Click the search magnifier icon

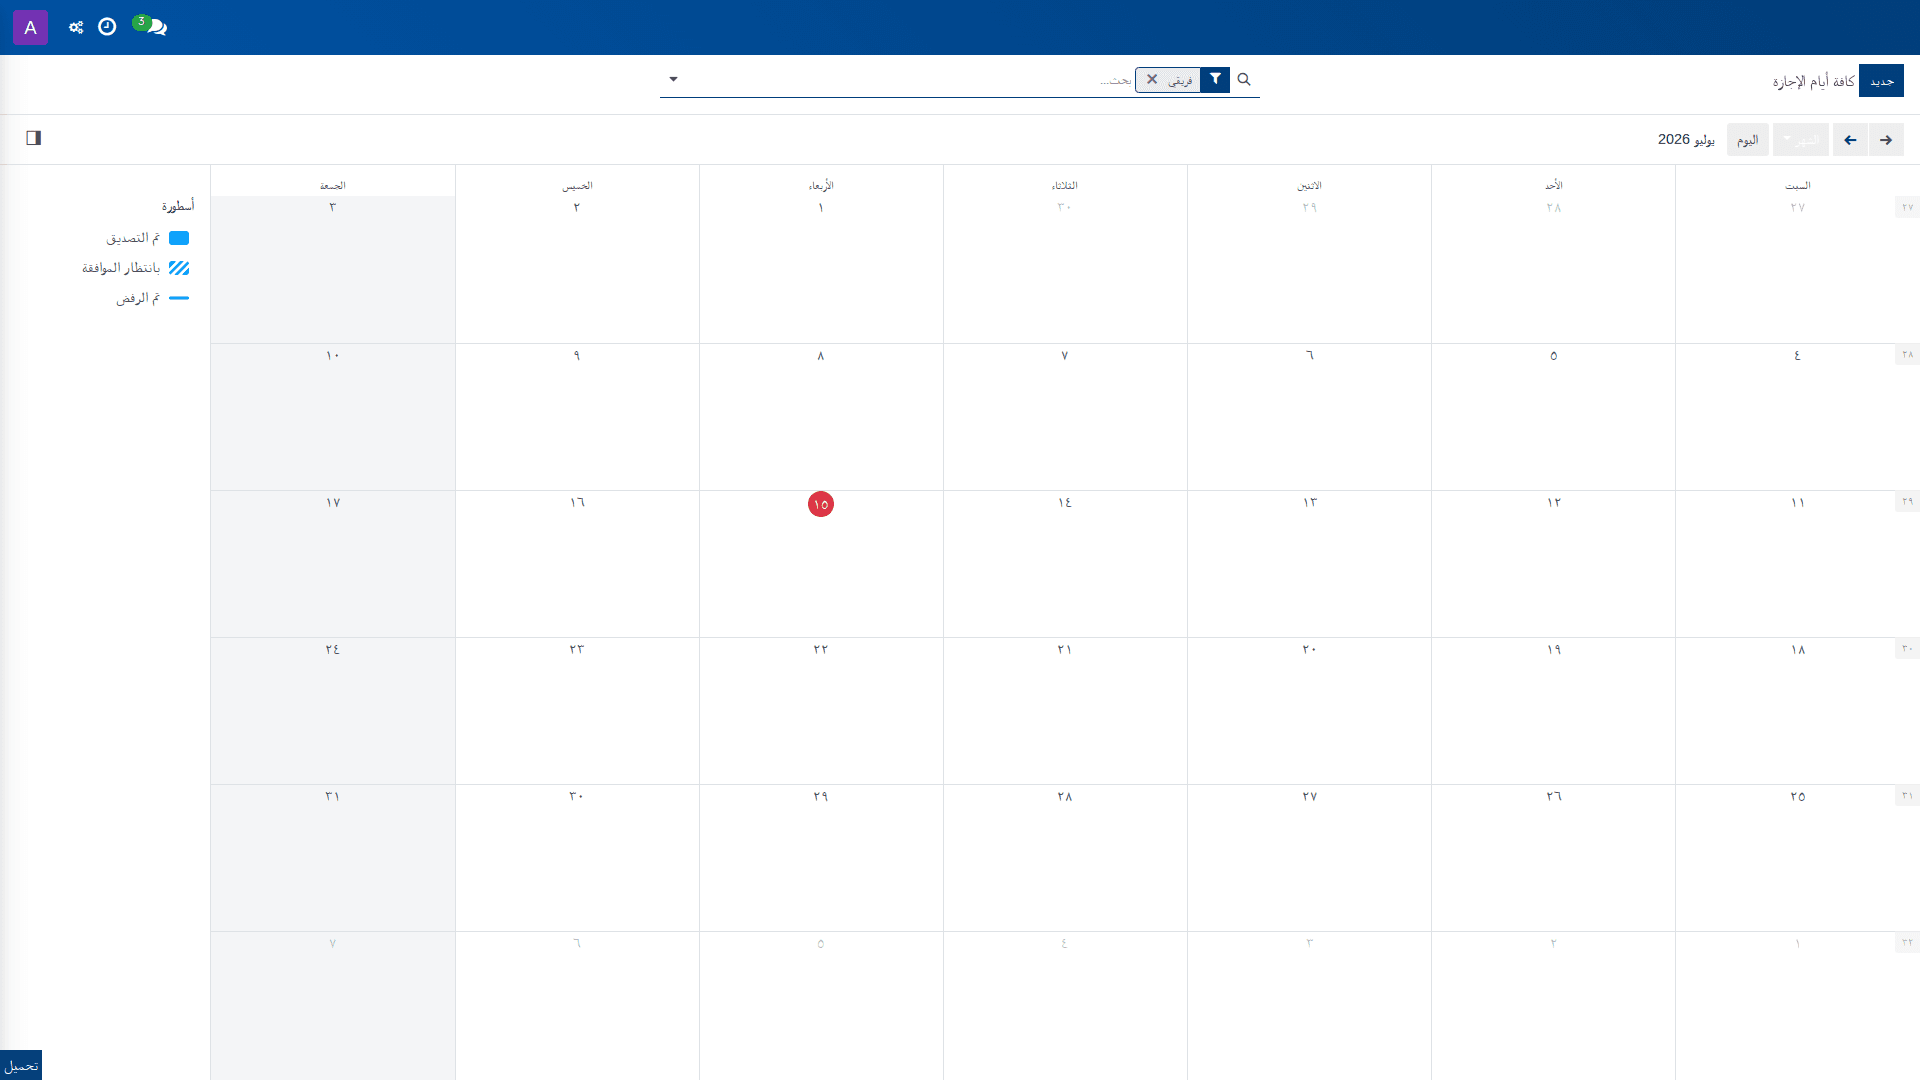(x=1244, y=79)
